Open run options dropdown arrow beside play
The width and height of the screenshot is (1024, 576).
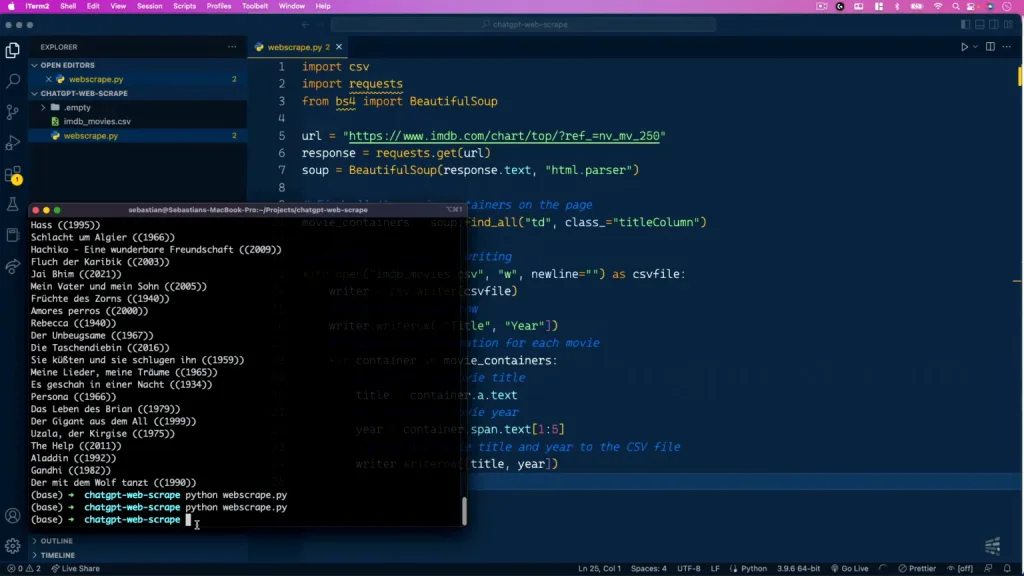click(976, 47)
